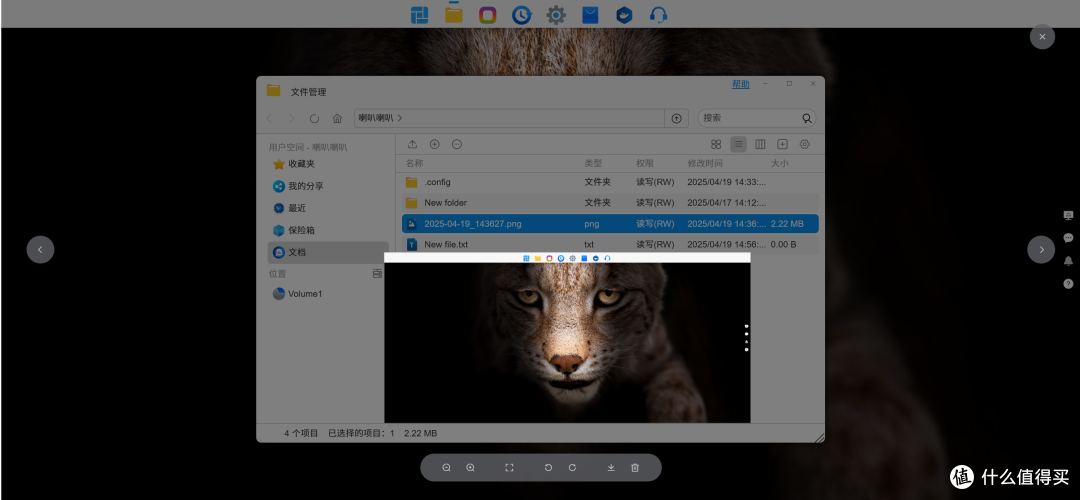Sort by the 类型 column header
The height and width of the screenshot is (500, 1080).
pos(593,163)
